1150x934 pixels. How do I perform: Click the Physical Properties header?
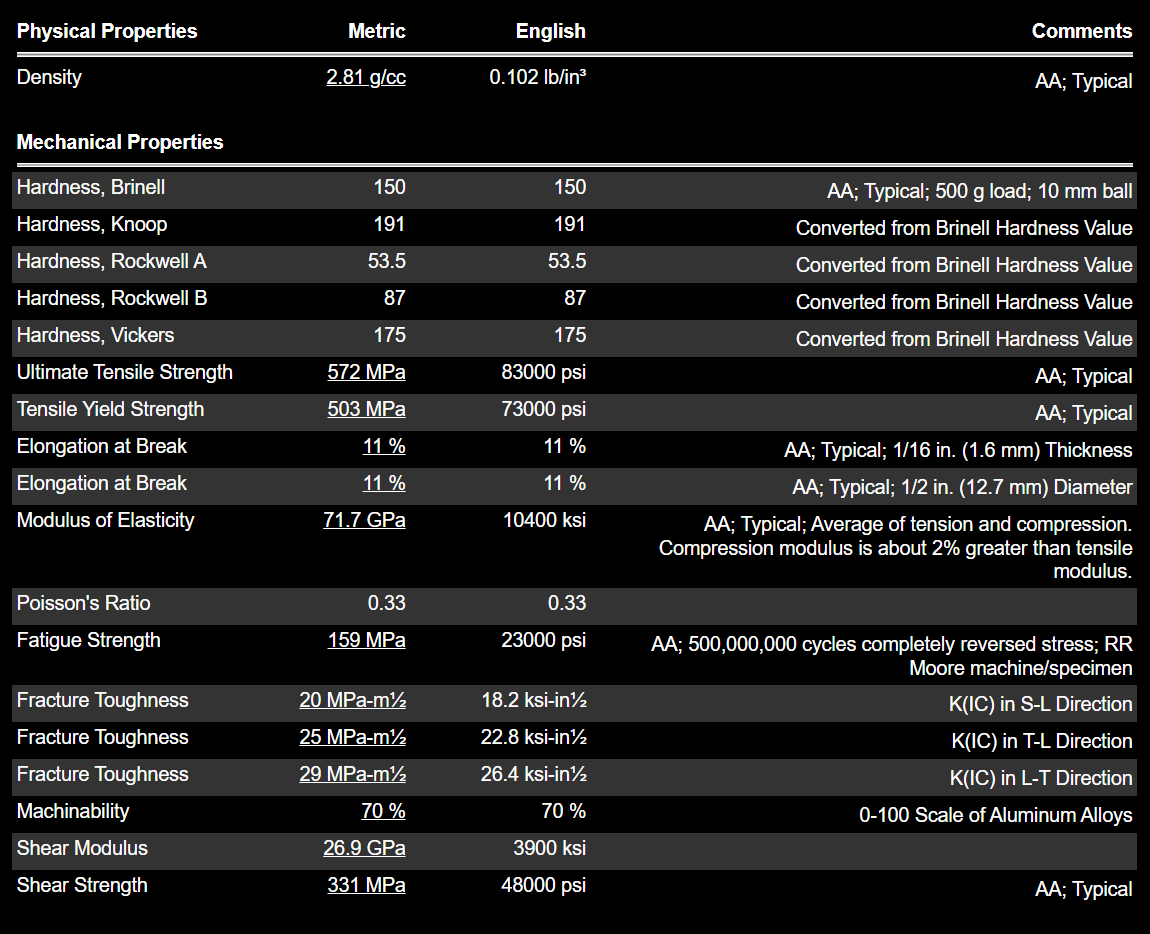tap(107, 31)
